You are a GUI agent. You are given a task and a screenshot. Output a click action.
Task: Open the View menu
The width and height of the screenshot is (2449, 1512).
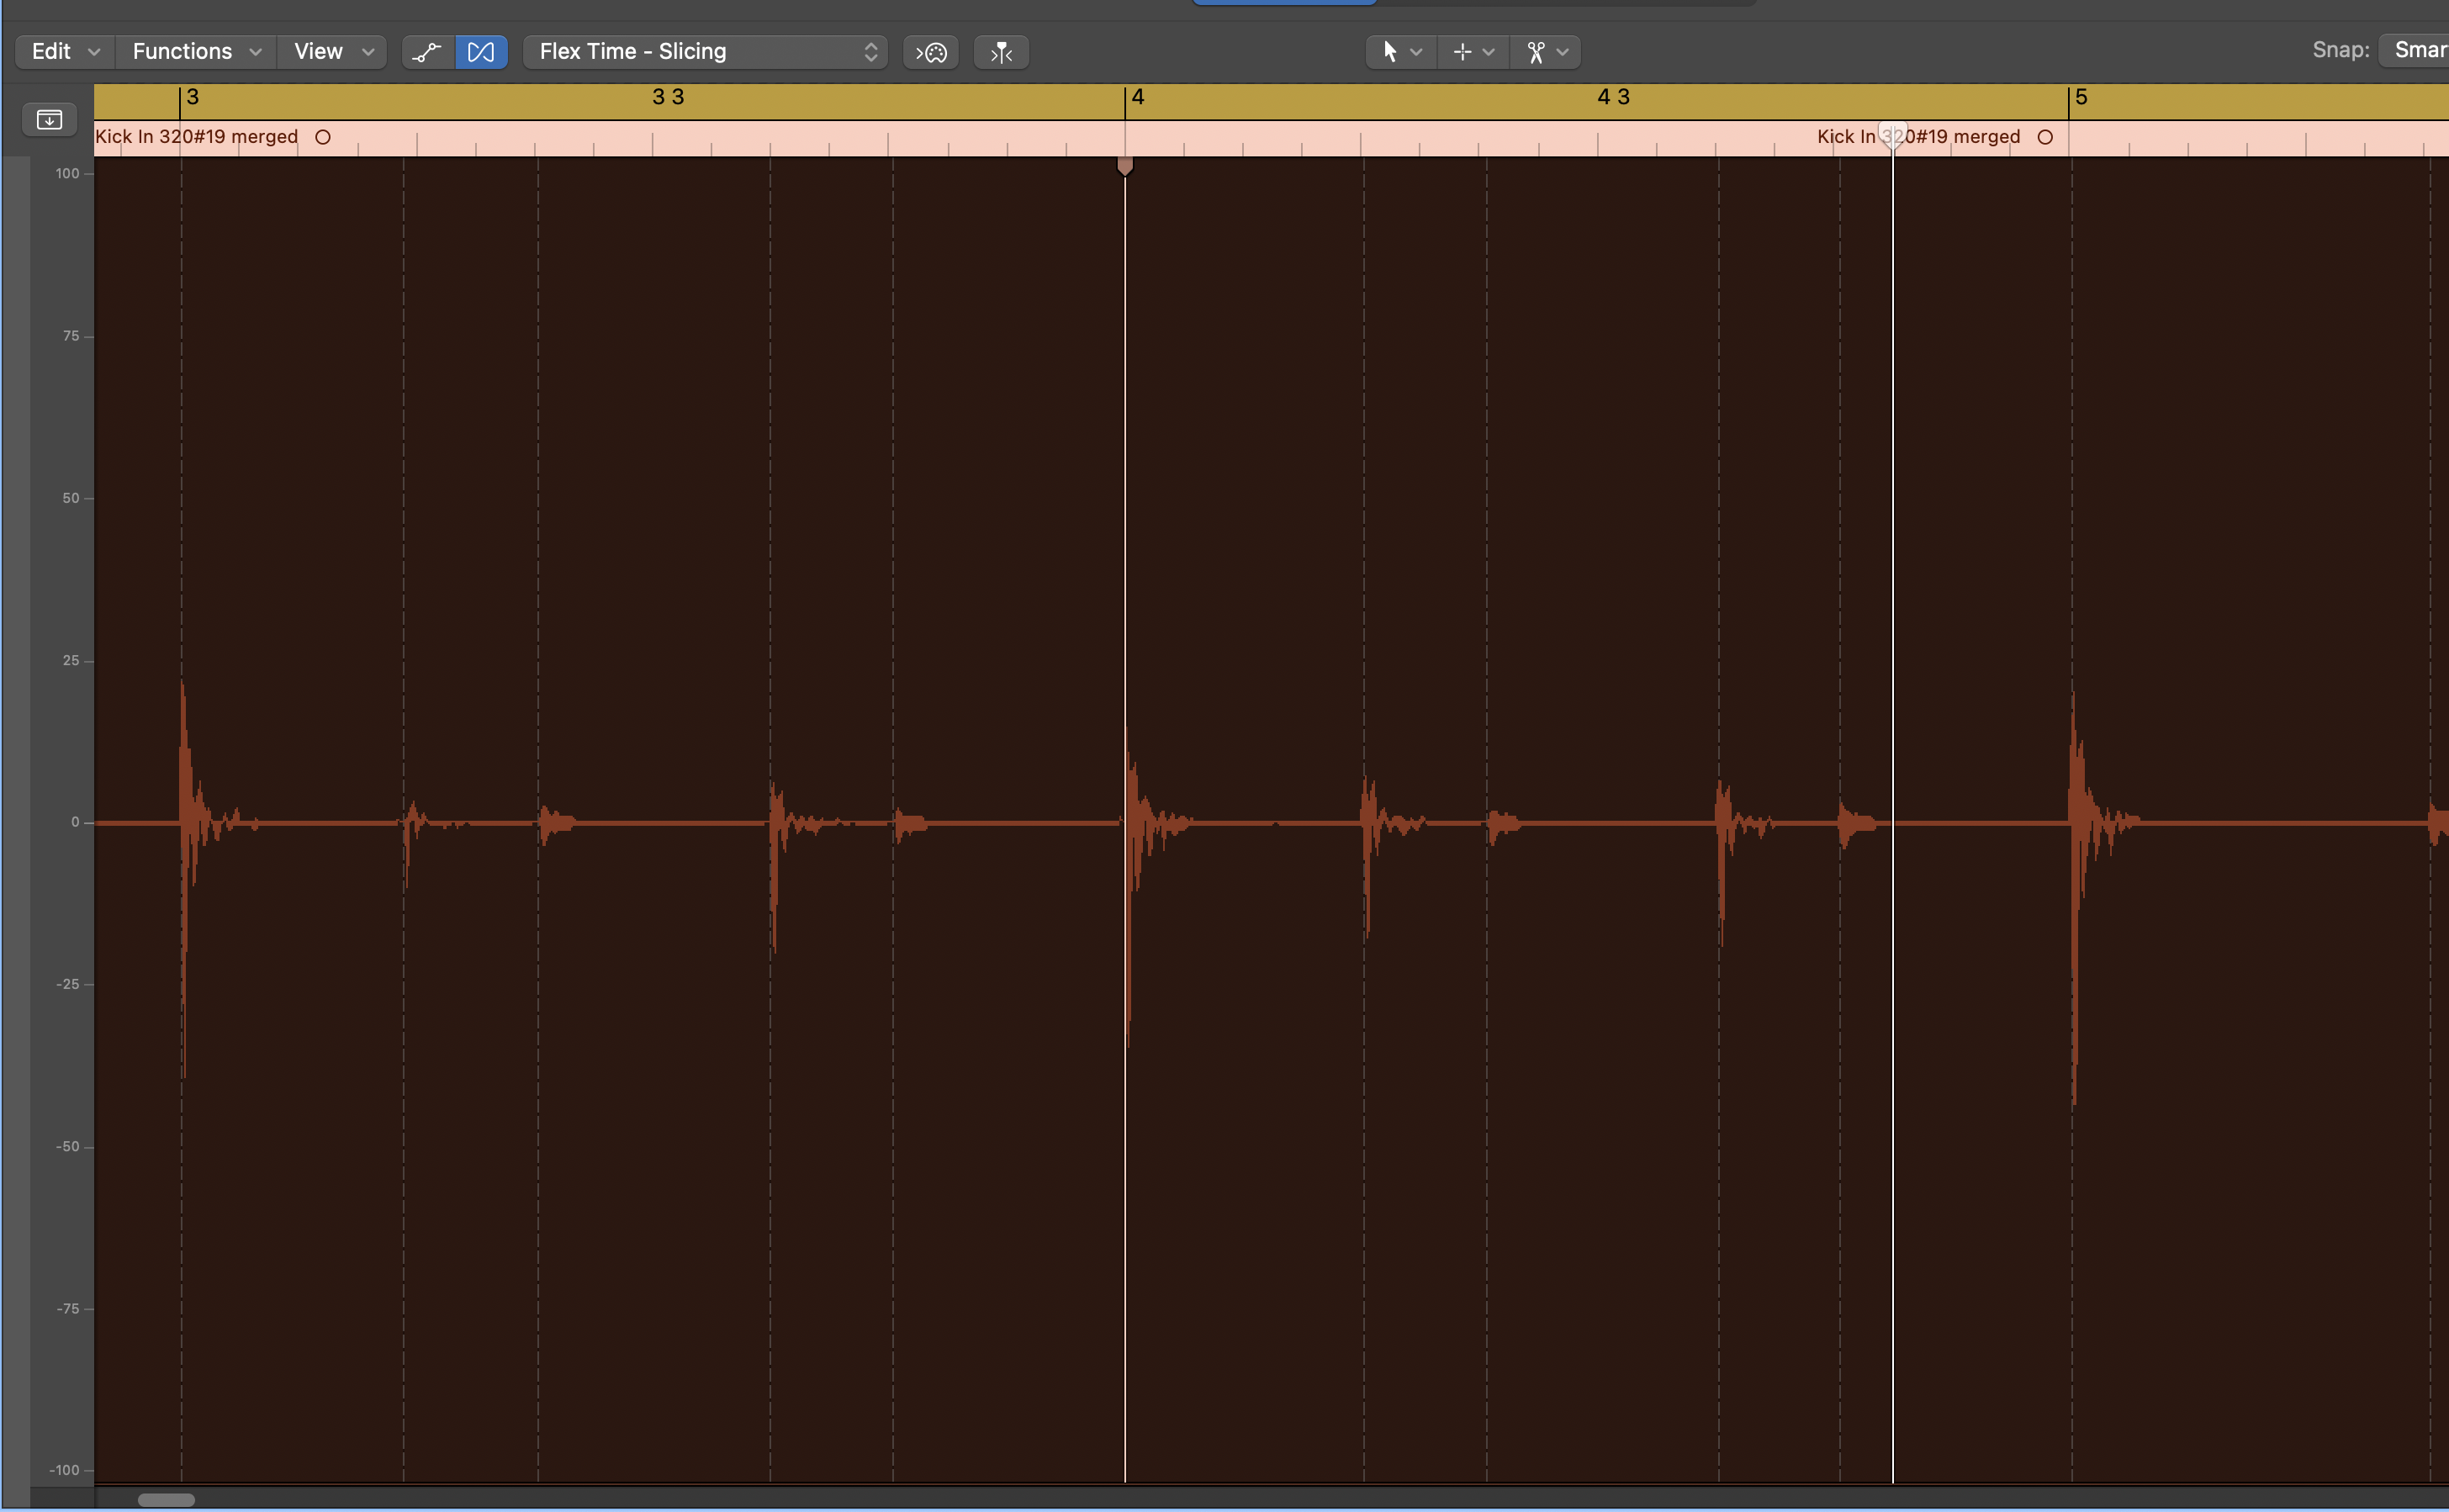[332, 52]
